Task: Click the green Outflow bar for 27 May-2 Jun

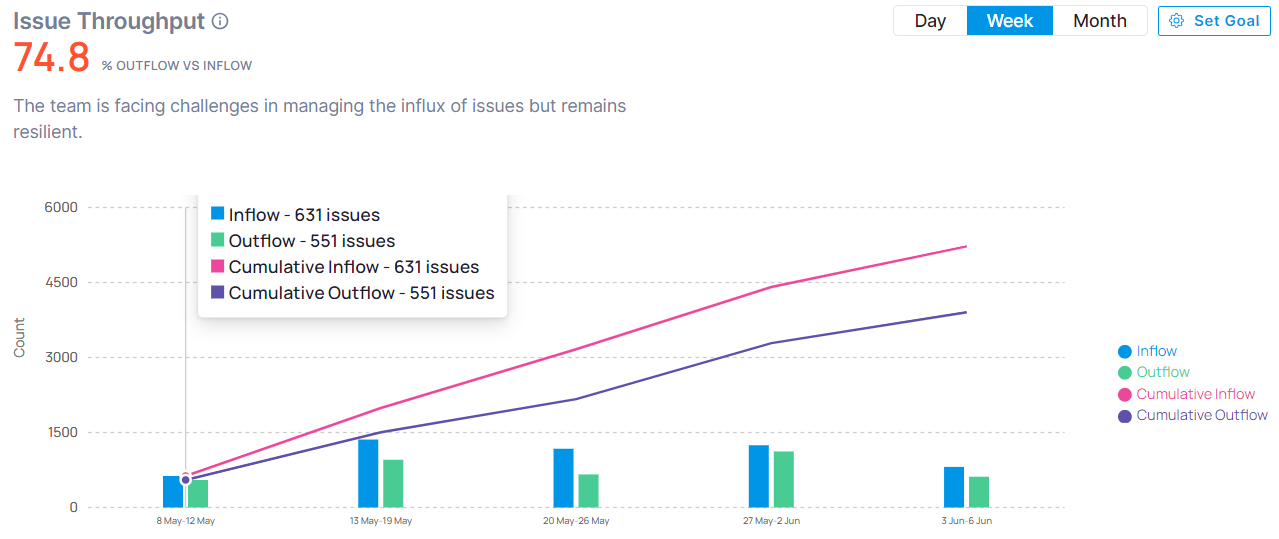Action: click(x=783, y=479)
